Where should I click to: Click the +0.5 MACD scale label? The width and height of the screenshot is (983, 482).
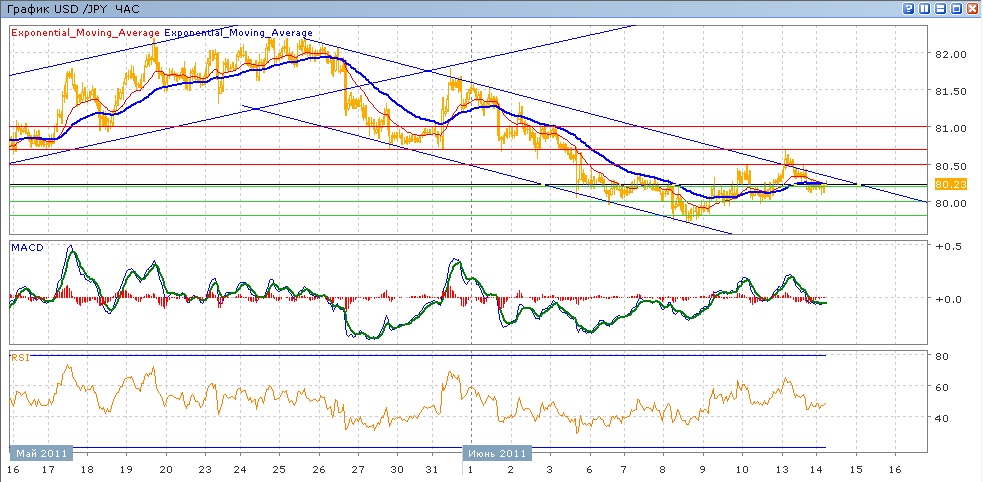point(946,246)
